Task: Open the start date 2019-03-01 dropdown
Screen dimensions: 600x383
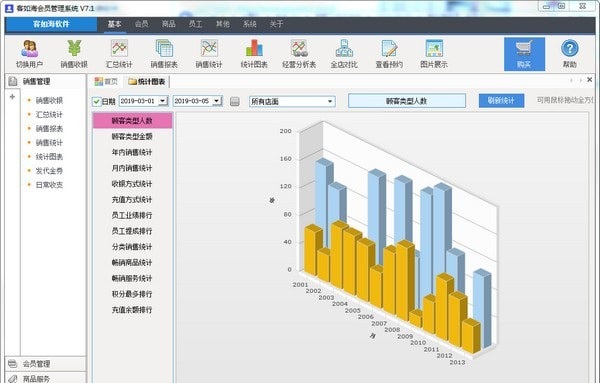Action: pyautogui.click(x=163, y=101)
